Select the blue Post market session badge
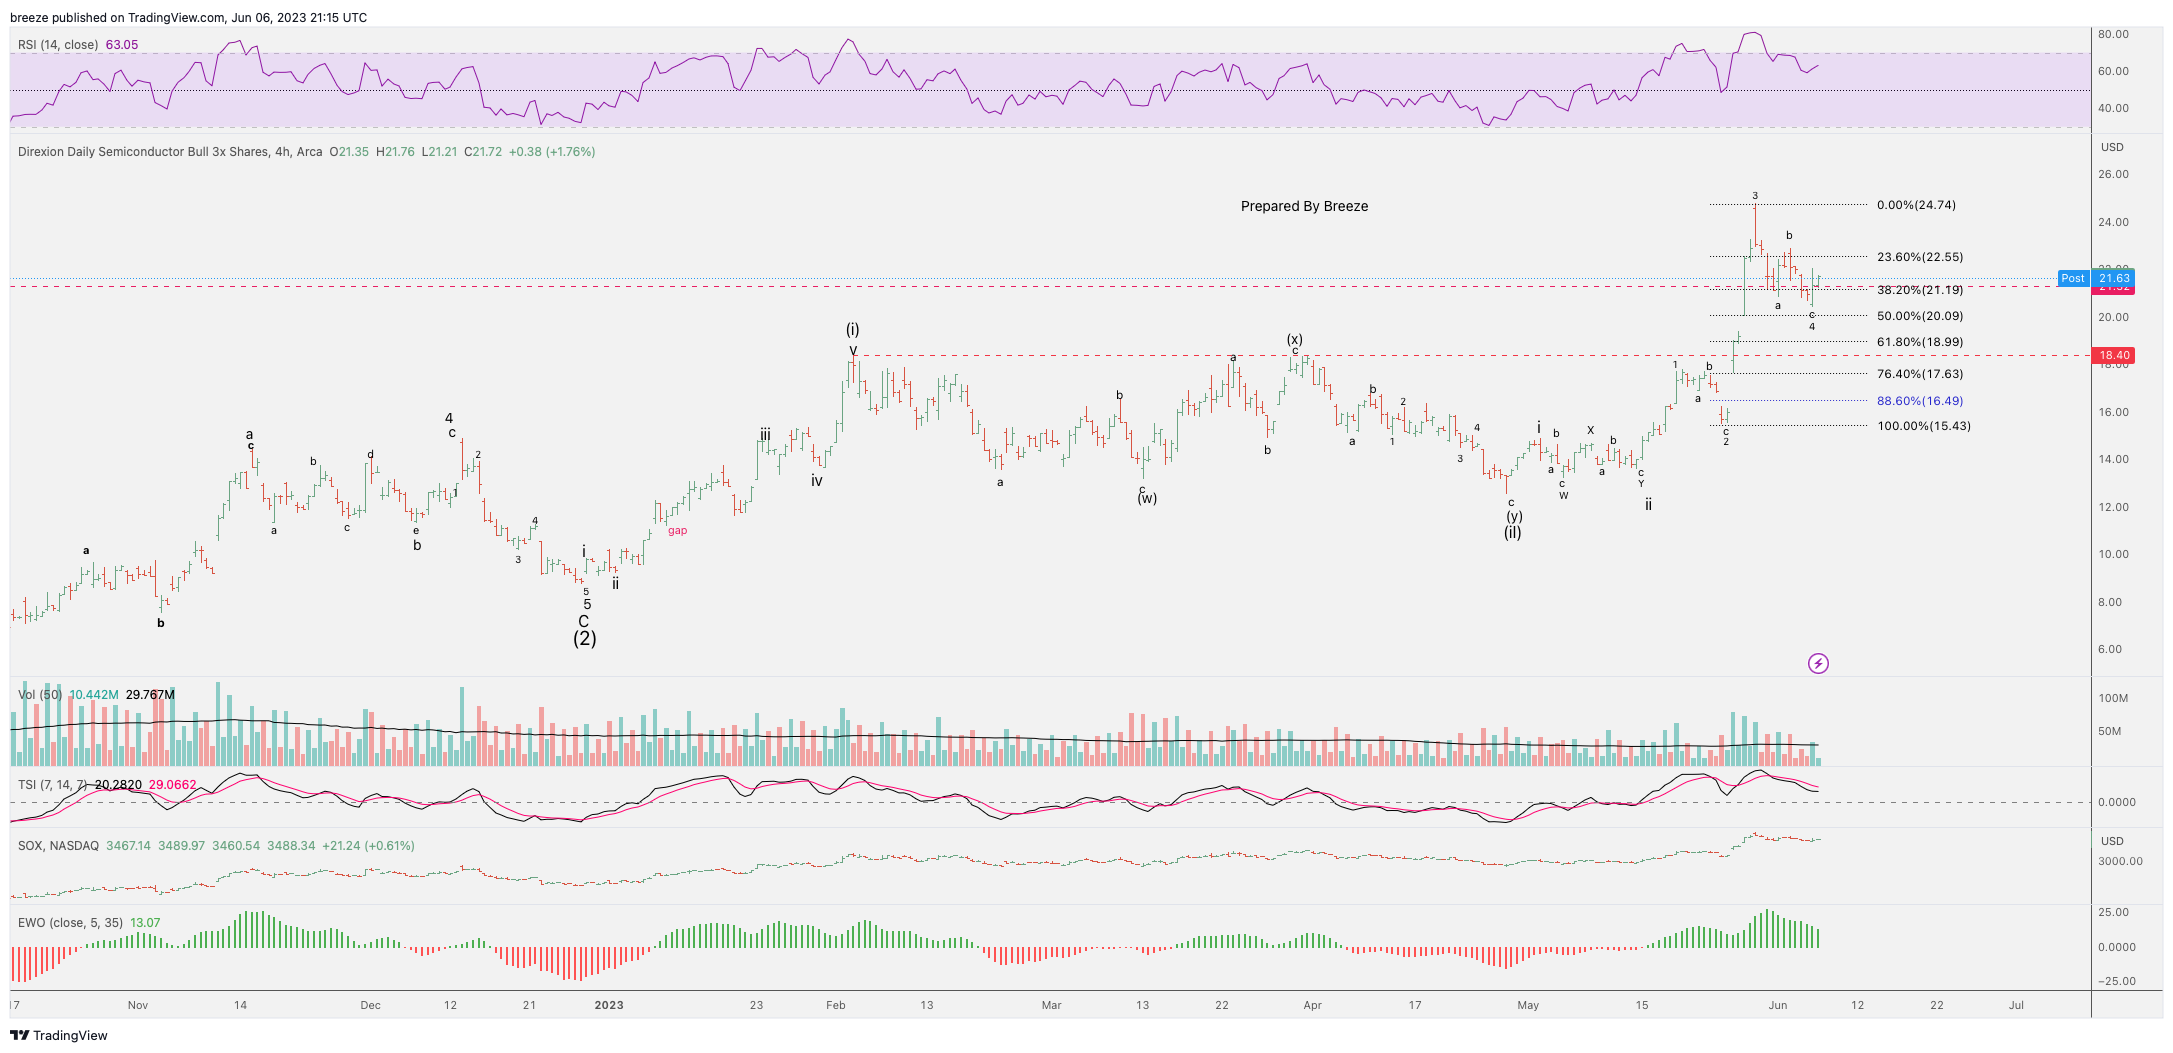The image size is (2173, 1053). (x=2074, y=278)
